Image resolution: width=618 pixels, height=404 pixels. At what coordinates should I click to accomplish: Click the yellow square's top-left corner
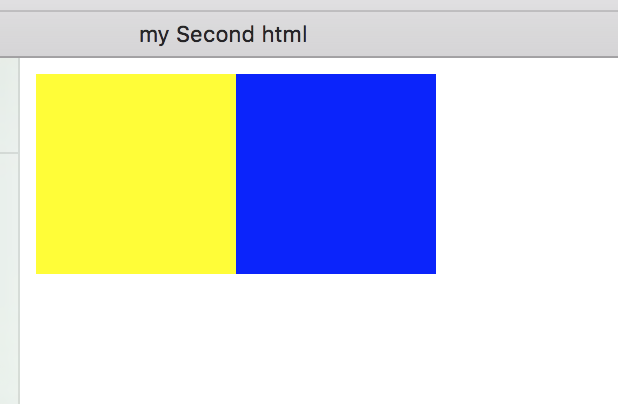37,75
